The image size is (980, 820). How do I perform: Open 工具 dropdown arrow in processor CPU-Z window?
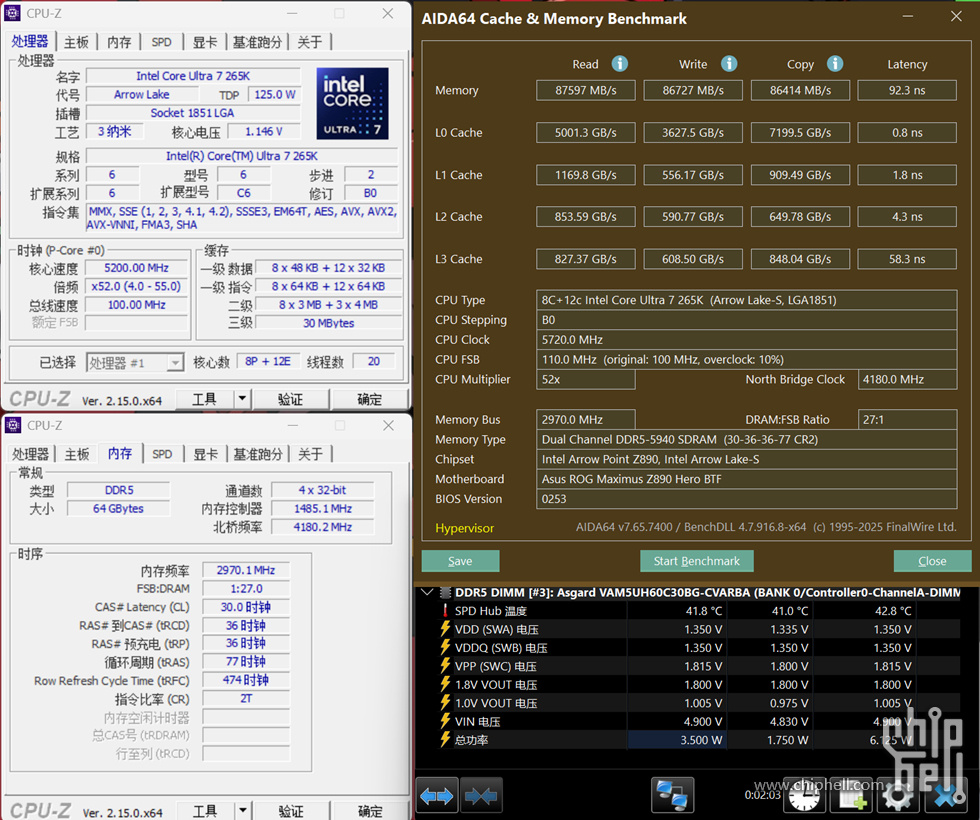click(242, 399)
